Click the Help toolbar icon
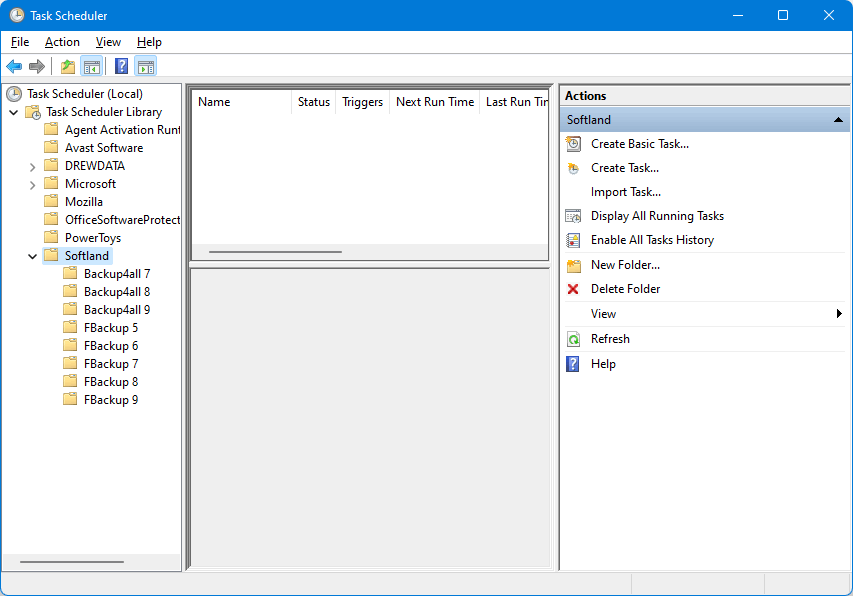The image size is (853, 596). [x=121, y=66]
